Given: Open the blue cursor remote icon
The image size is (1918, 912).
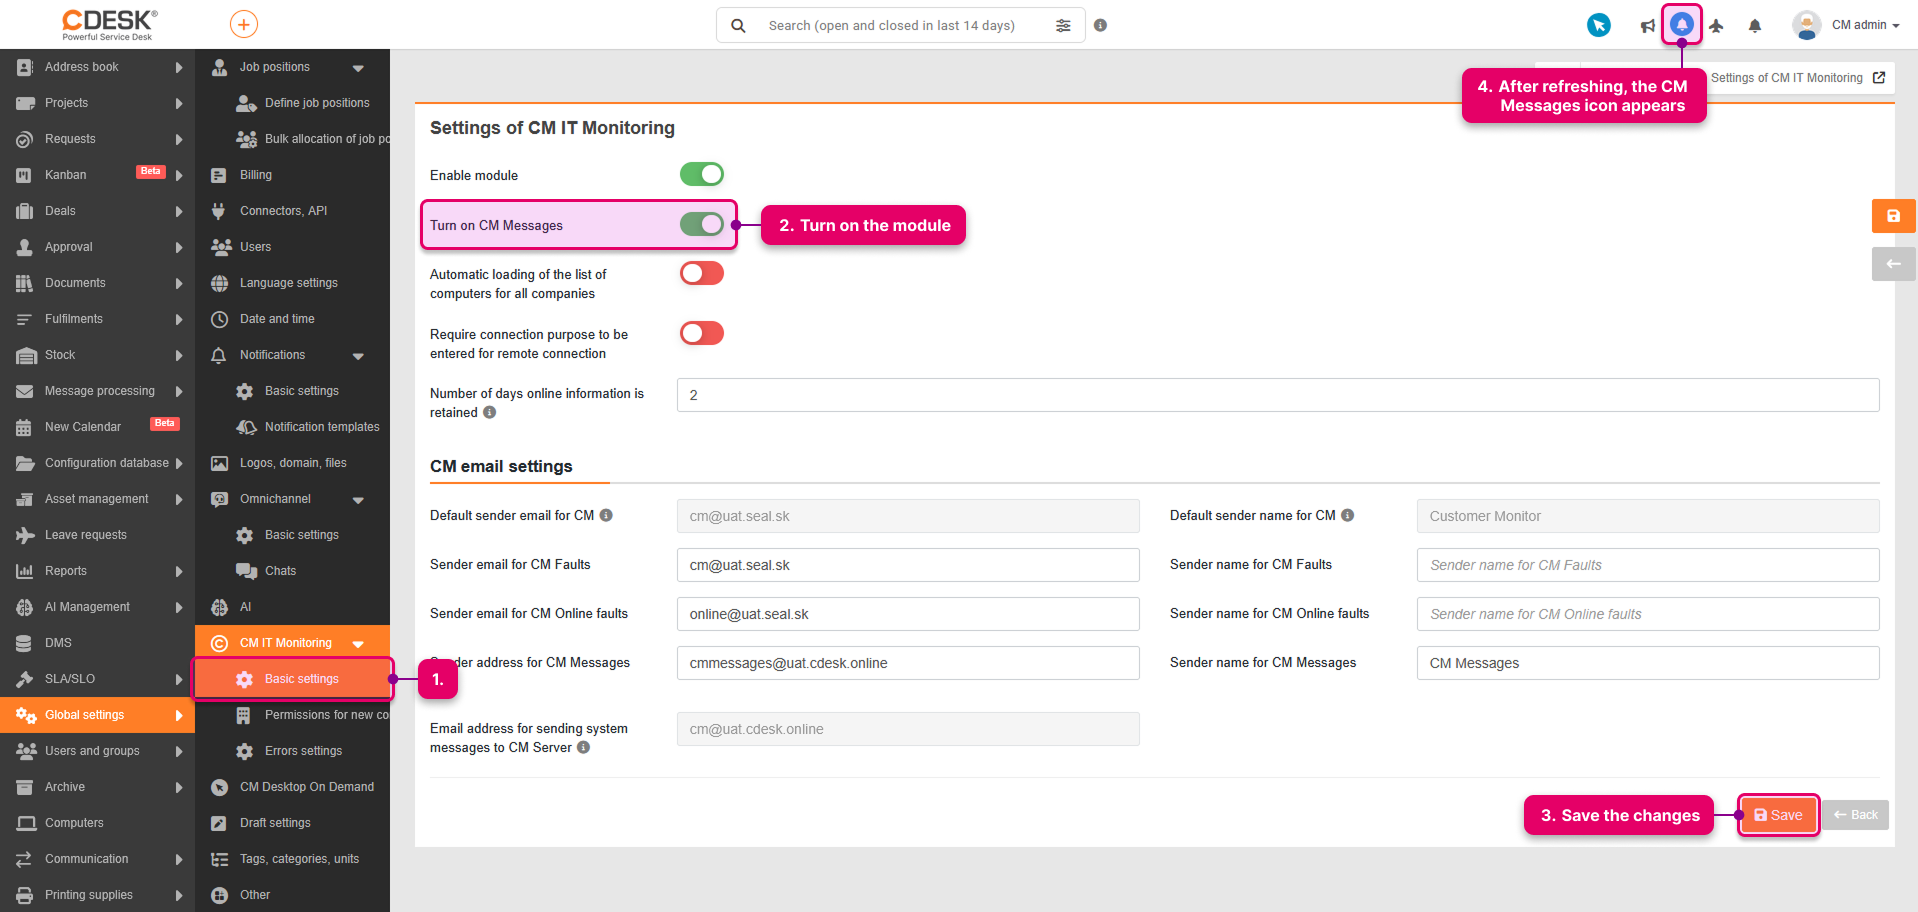Looking at the screenshot, I should click(x=1599, y=25).
